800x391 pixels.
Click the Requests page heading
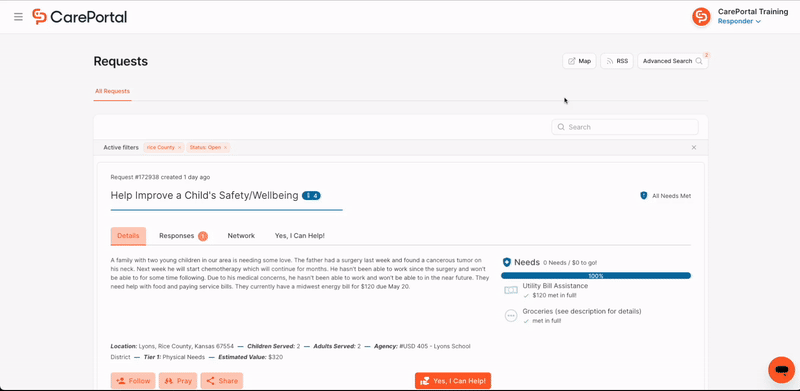(x=121, y=61)
